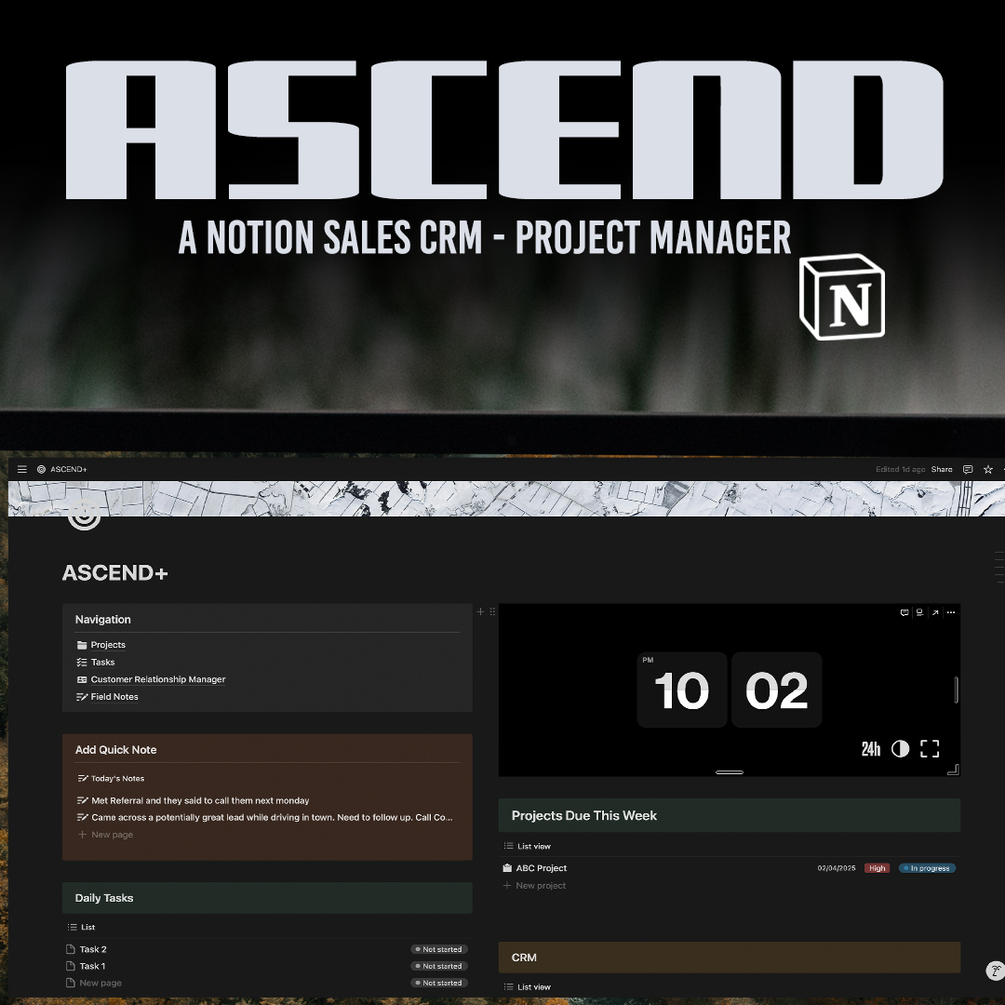The height and width of the screenshot is (1005, 1005).
Task: Open the Field Notes navigation link
Action: point(114,697)
